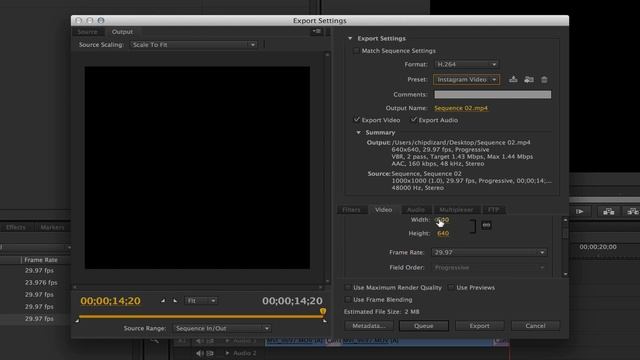Screen dimensions: 640x360
Task: Click the Delete Preset trash icon
Action: (544, 80)
